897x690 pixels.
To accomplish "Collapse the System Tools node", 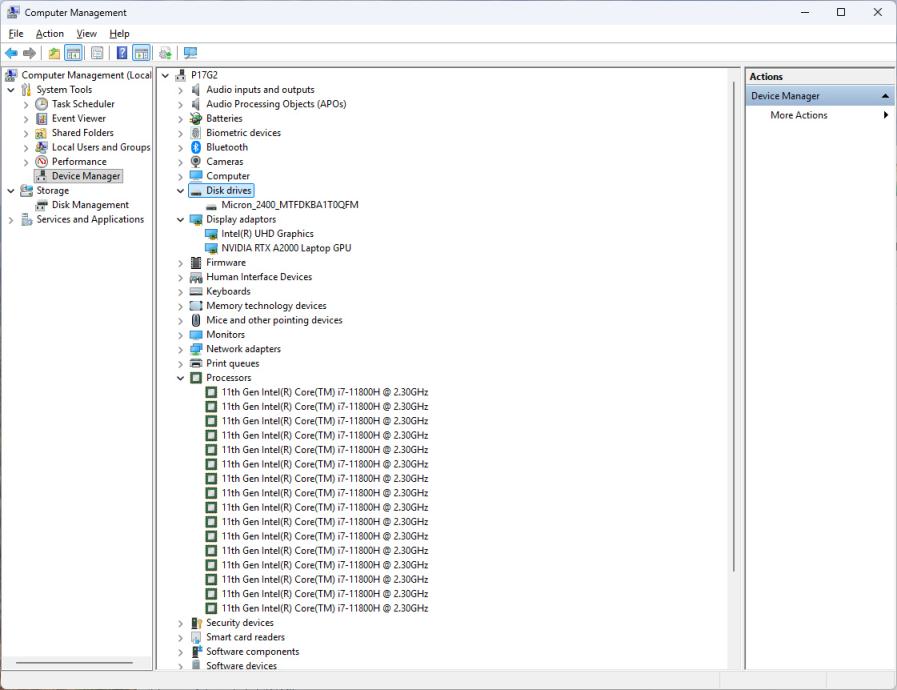I will pos(11,90).
